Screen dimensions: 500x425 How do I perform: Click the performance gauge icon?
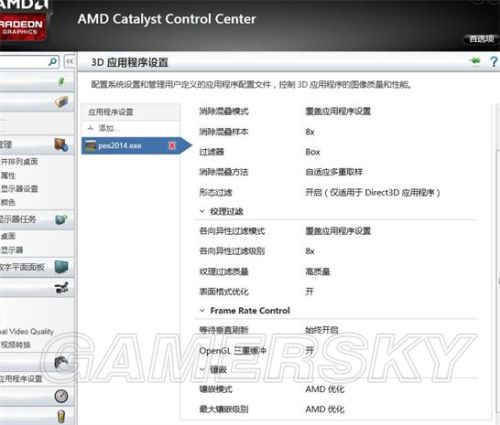(61, 396)
